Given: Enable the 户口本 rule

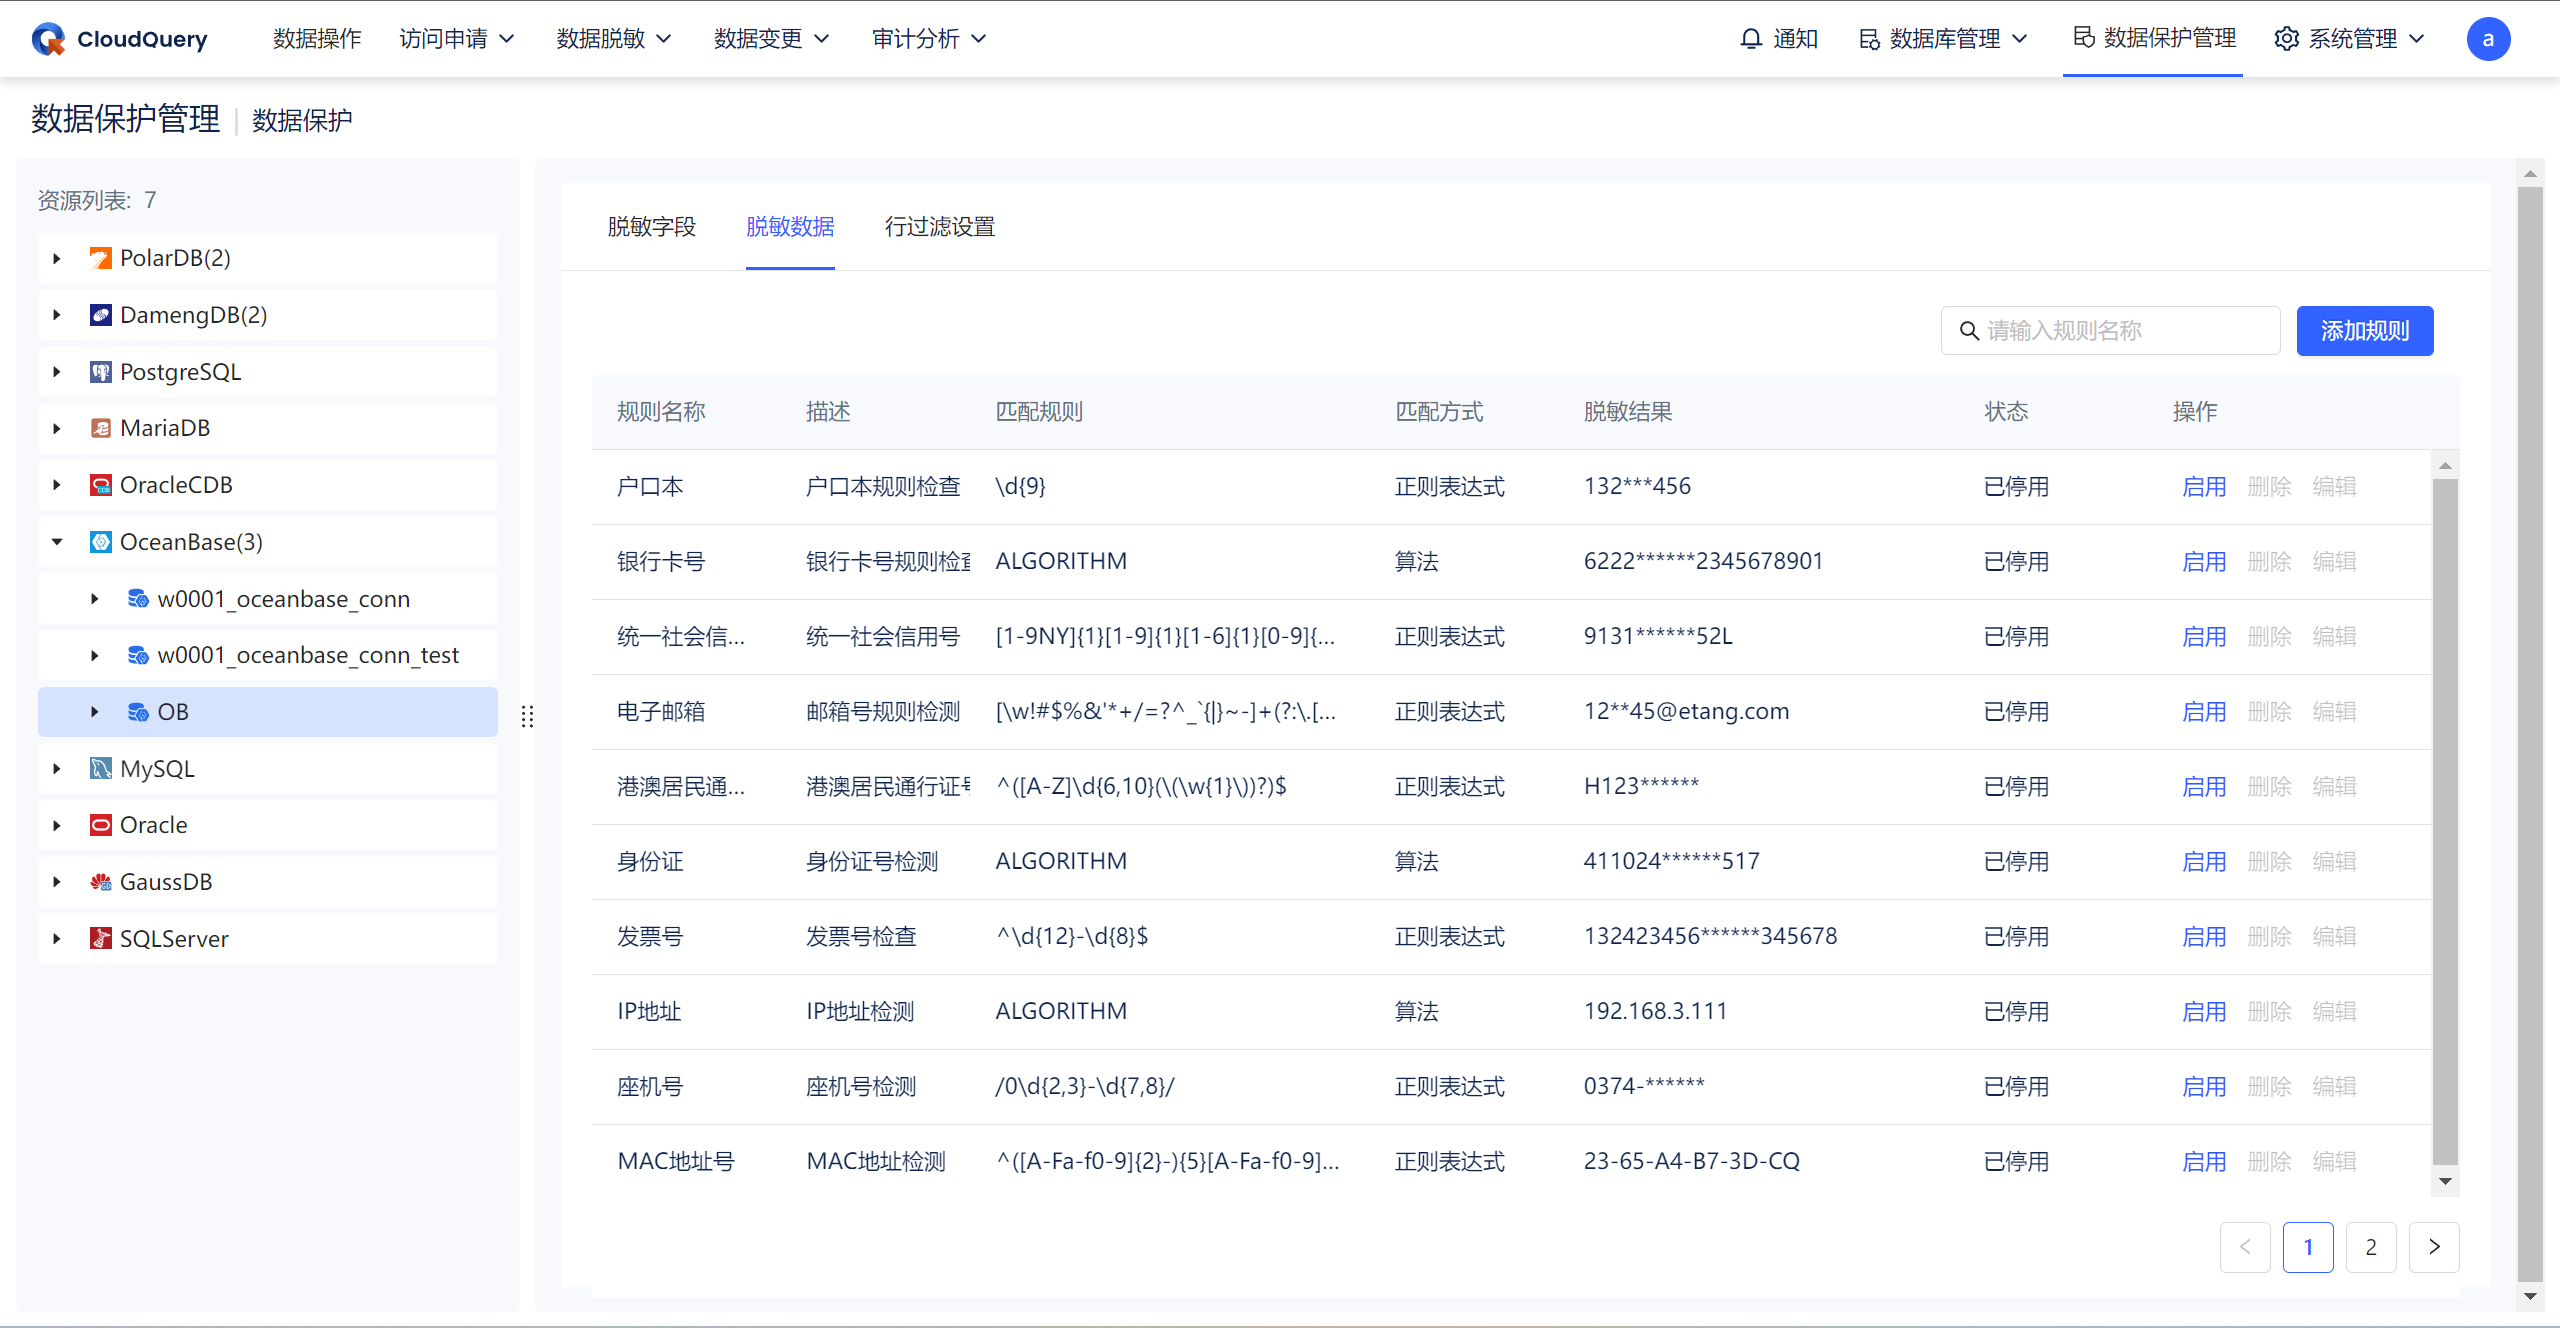Looking at the screenshot, I should (2203, 487).
